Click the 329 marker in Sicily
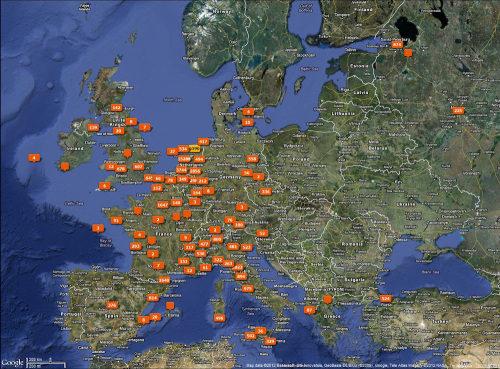 (x=270, y=342)
